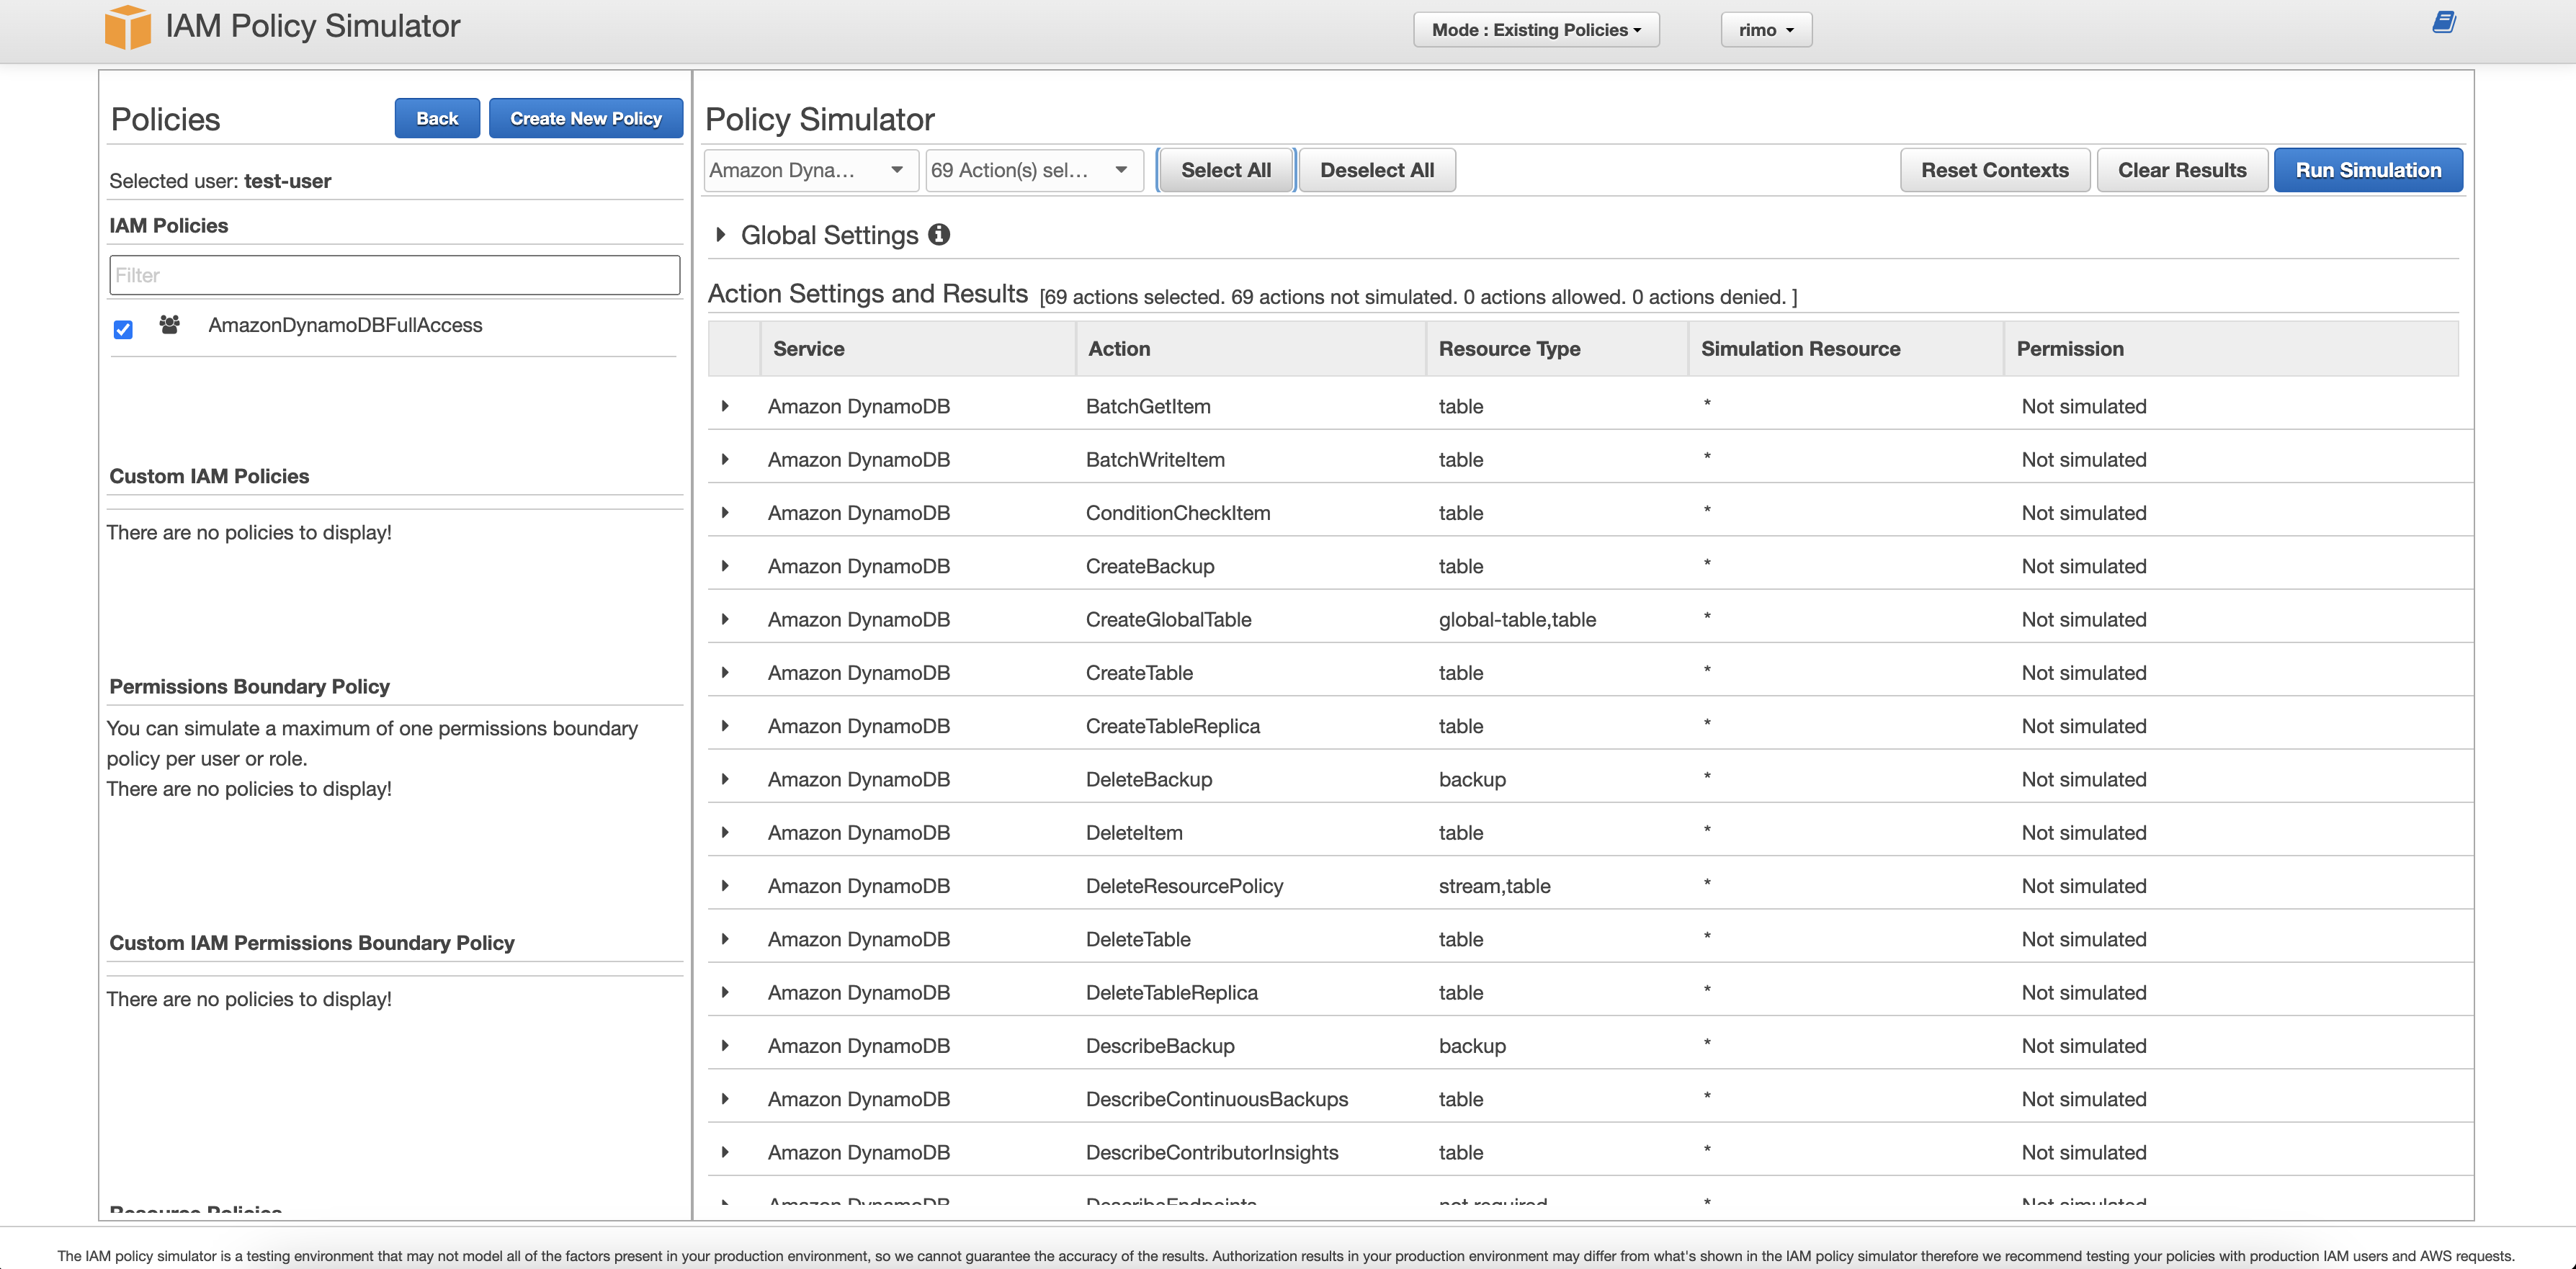Click the group icon beside AmazonDynamoDBFullAccess
Screen dimensions: 2576x1269
[x=170, y=325]
